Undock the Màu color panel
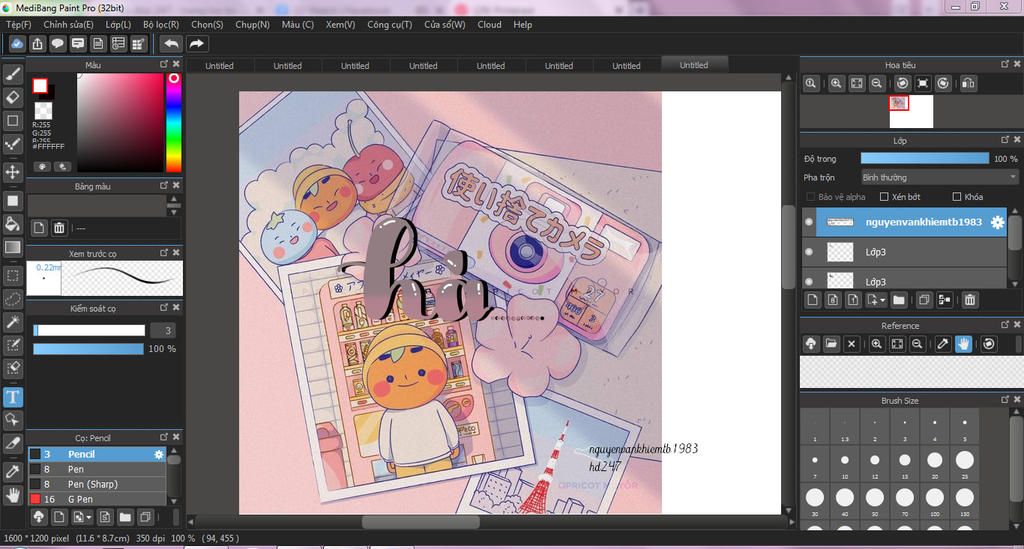This screenshot has width=1024, height=549. pos(164,64)
